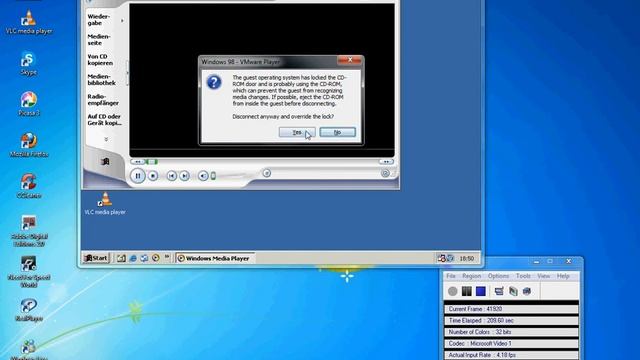Confirm disconnect with the Yes button
Screen dimensions: 640x360
[297, 132]
